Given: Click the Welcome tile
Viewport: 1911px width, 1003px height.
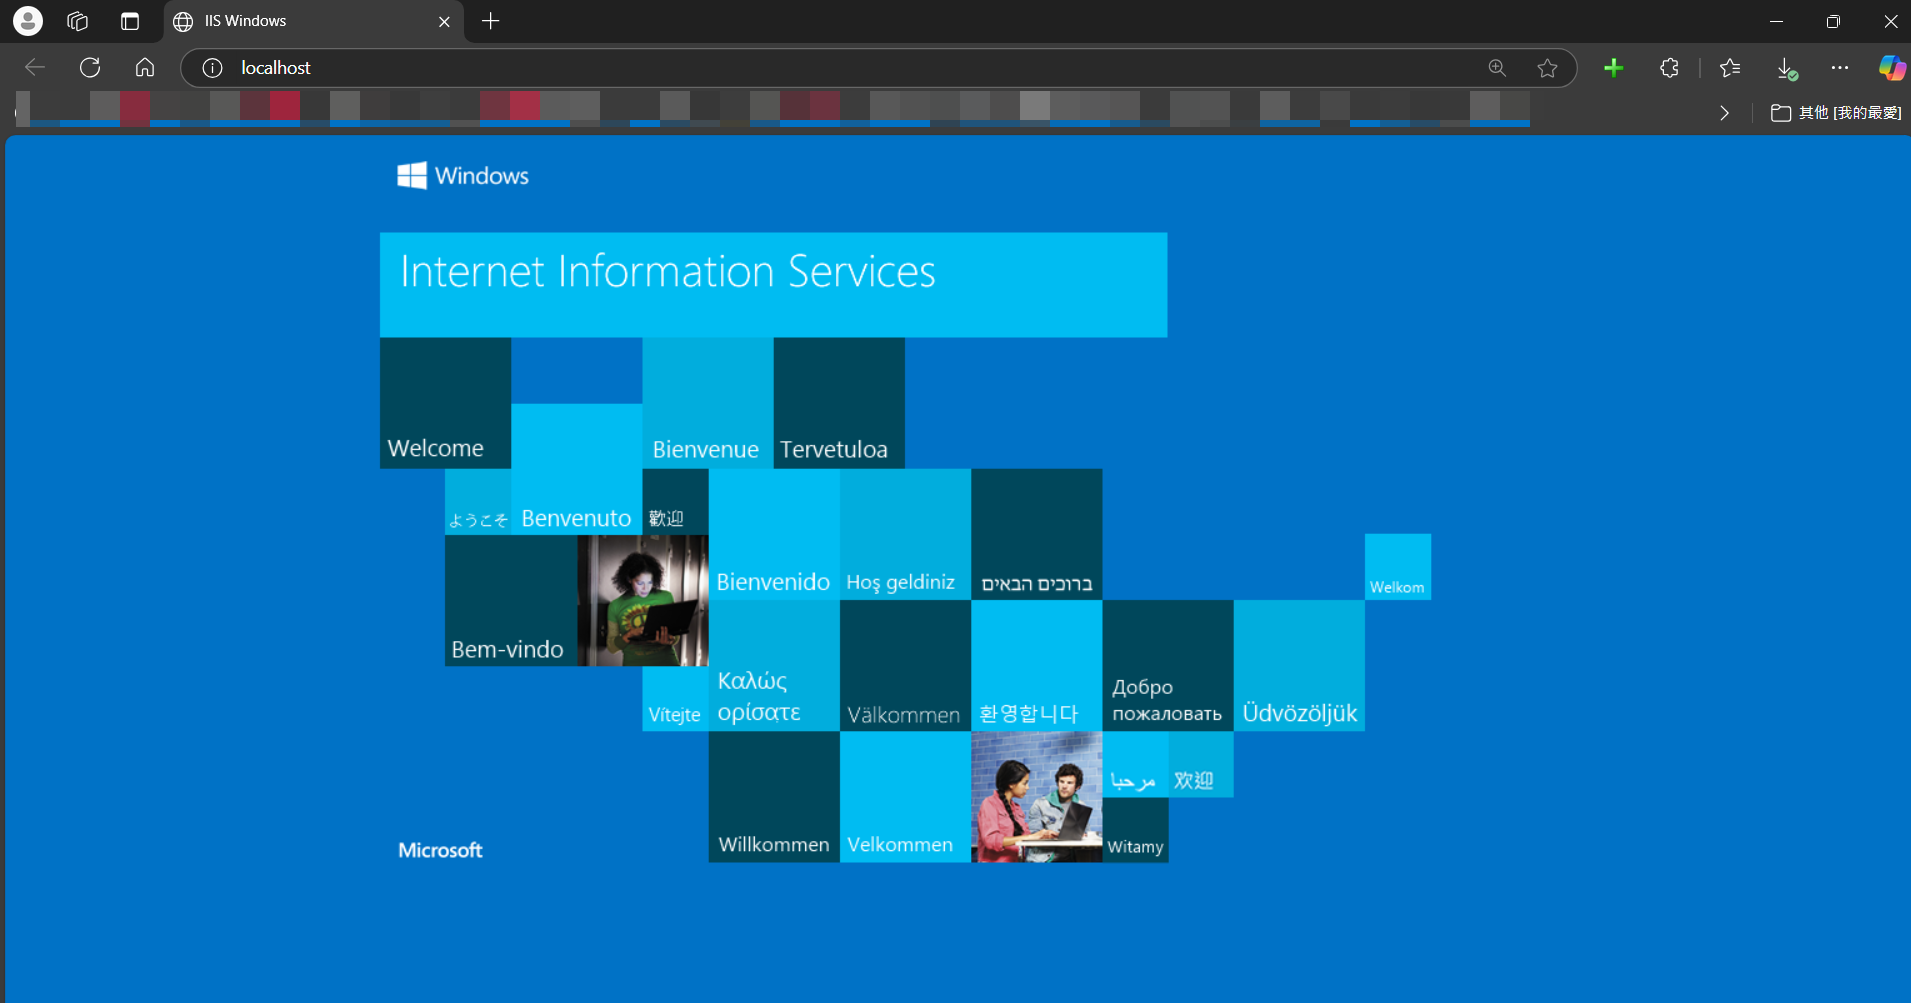Looking at the screenshot, I should [x=445, y=403].
